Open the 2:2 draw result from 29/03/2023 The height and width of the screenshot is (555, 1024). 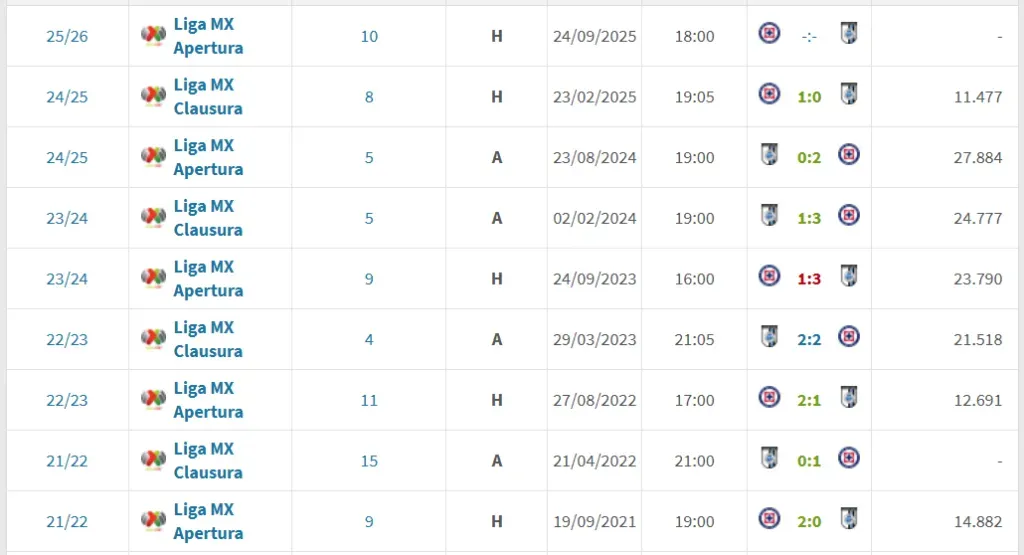809,340
